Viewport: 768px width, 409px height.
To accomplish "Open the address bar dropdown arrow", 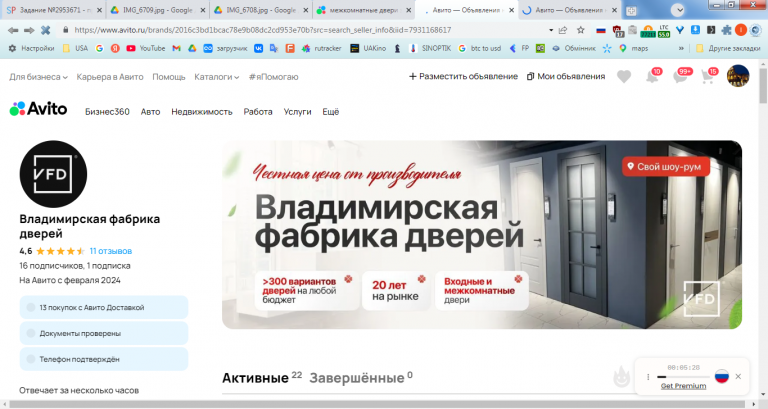I will click(x=551, y=30).
